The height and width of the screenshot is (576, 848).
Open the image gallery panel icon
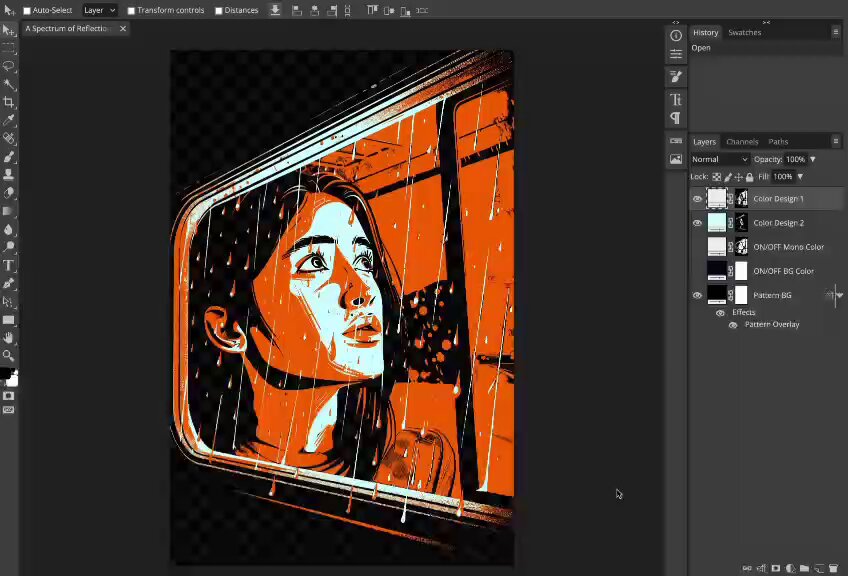point(675,159)
